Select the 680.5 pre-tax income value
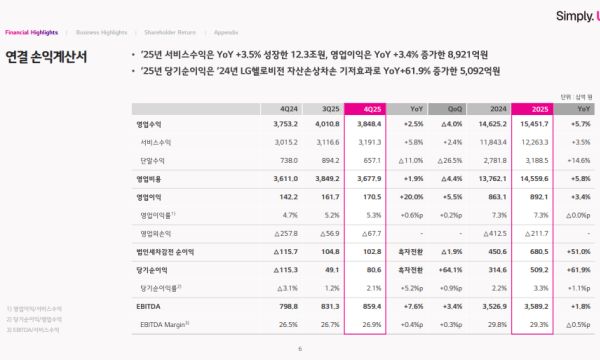 pos(539,252)
